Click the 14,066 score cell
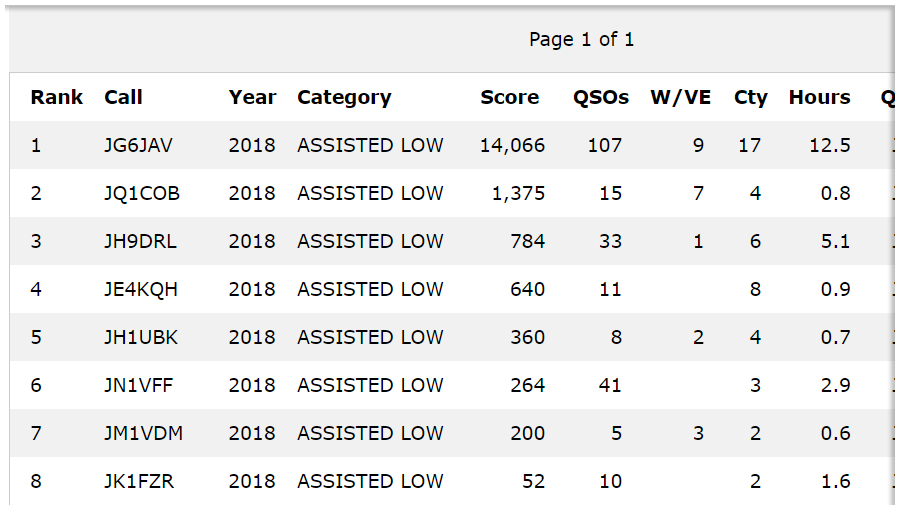Image resolution: width=900 pixels, height=510 pixels. coord(512,145)
